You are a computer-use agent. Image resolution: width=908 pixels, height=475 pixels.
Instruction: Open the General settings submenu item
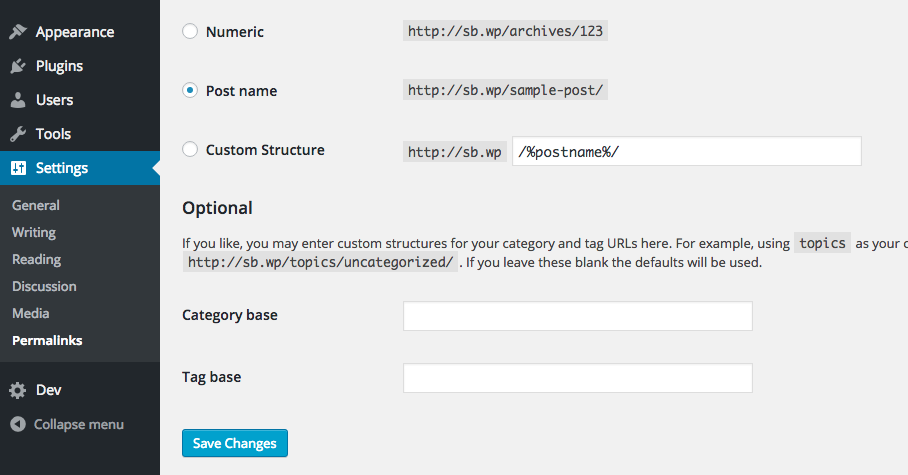36,205
